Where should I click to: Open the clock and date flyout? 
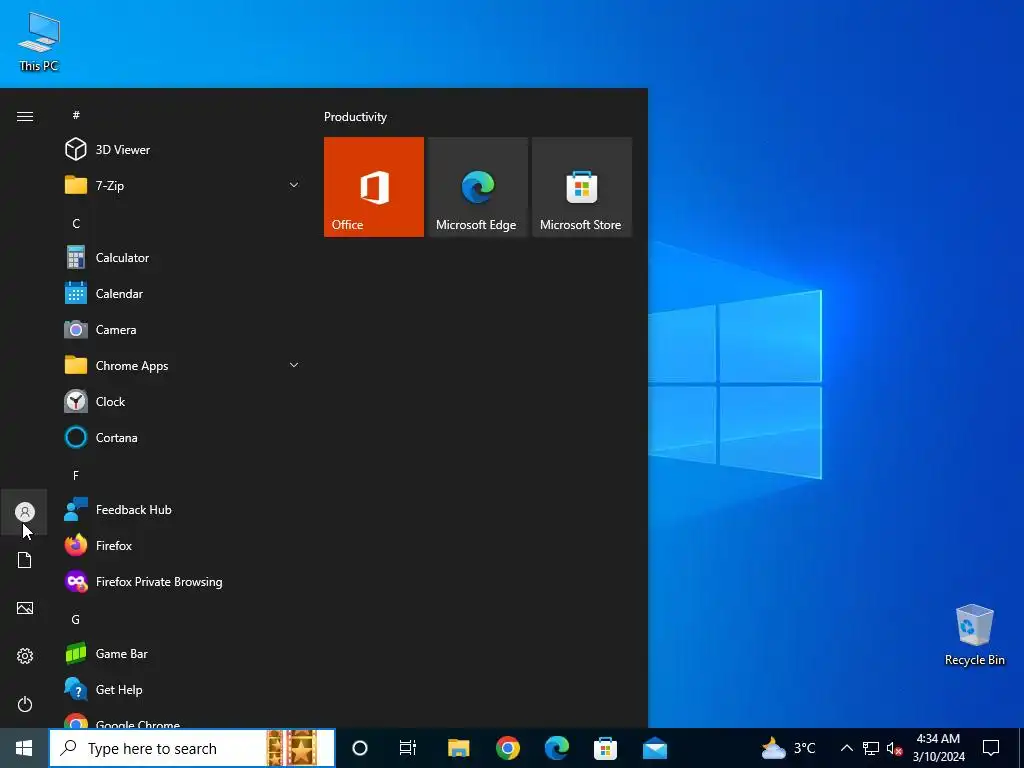click(938, 748)
